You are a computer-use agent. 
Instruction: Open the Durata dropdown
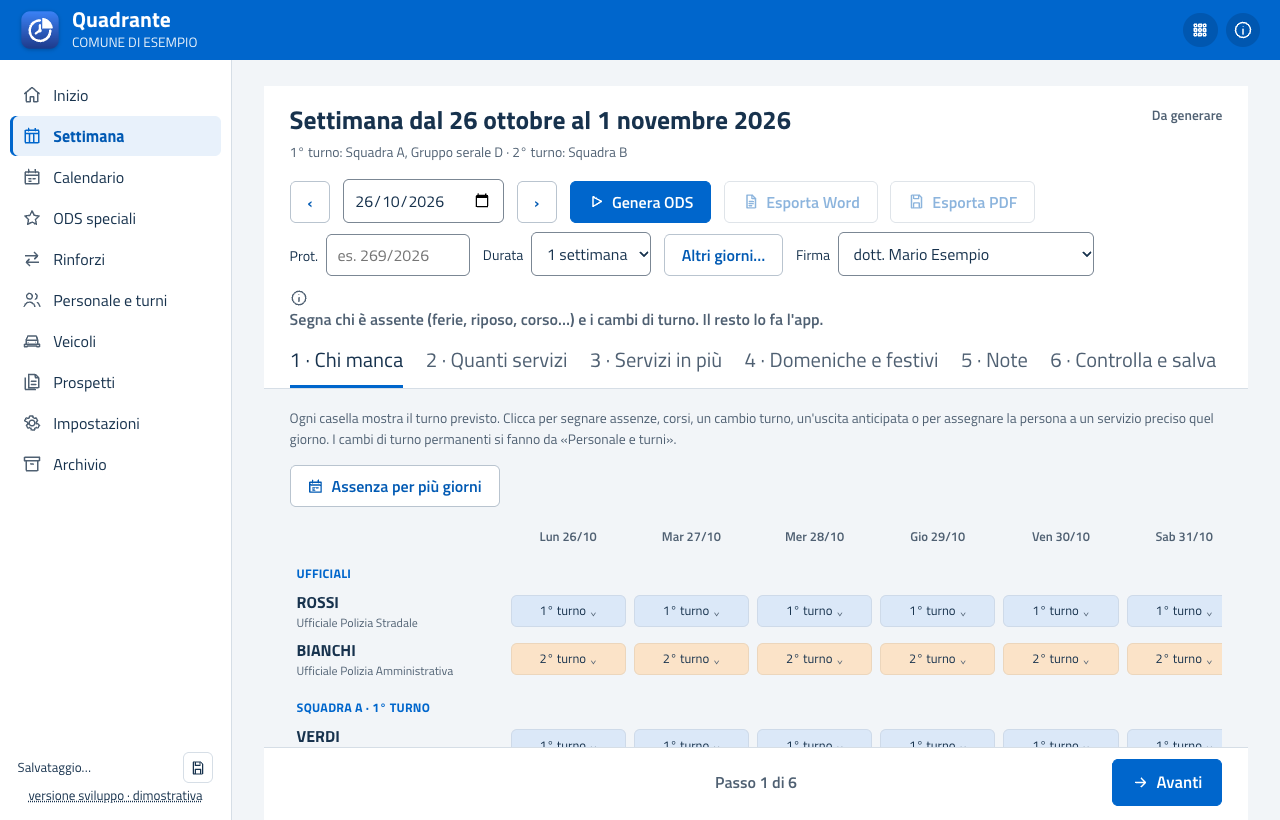click(x=591, y=254)
